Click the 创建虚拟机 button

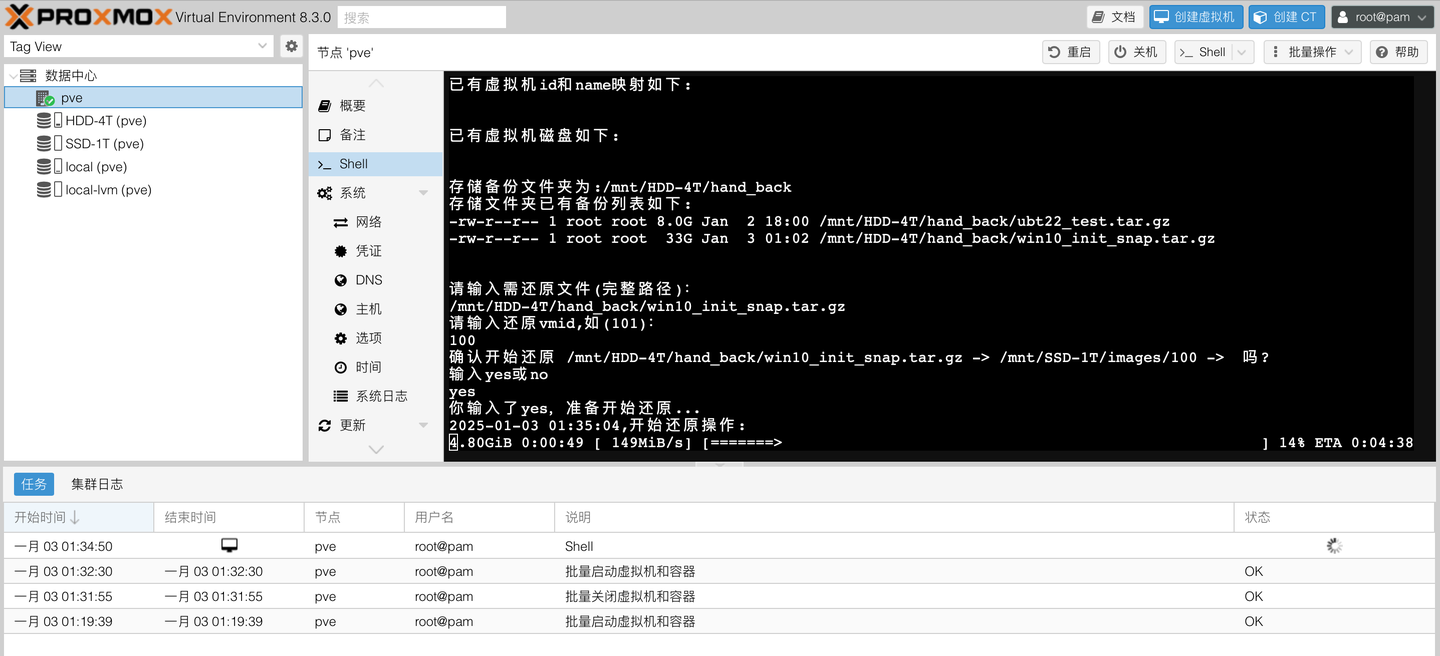coord(1195,16)
